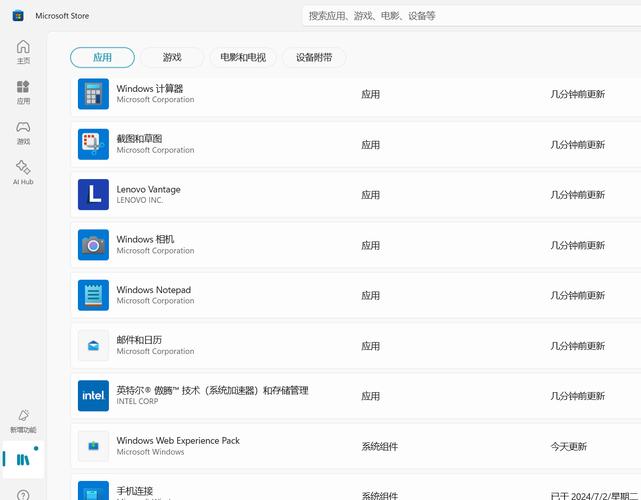Click 几分钟前更新 status for Lenovo Vantage
The height and width of the screenshot is (500, 641).
[x=577, y=195]
